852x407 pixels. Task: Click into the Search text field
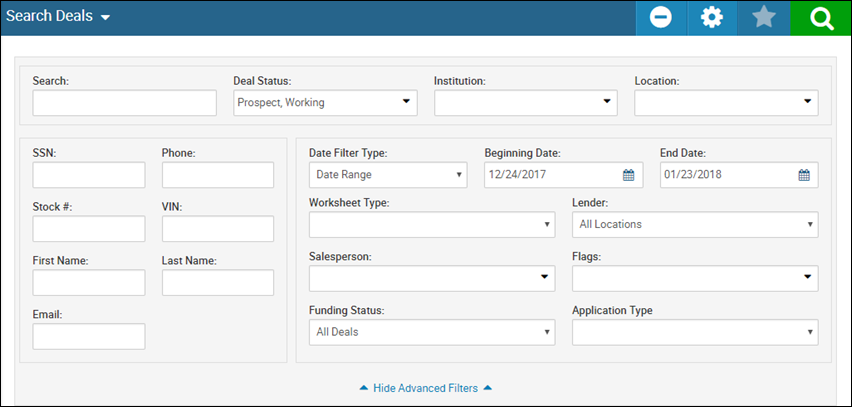pos(124,103)
